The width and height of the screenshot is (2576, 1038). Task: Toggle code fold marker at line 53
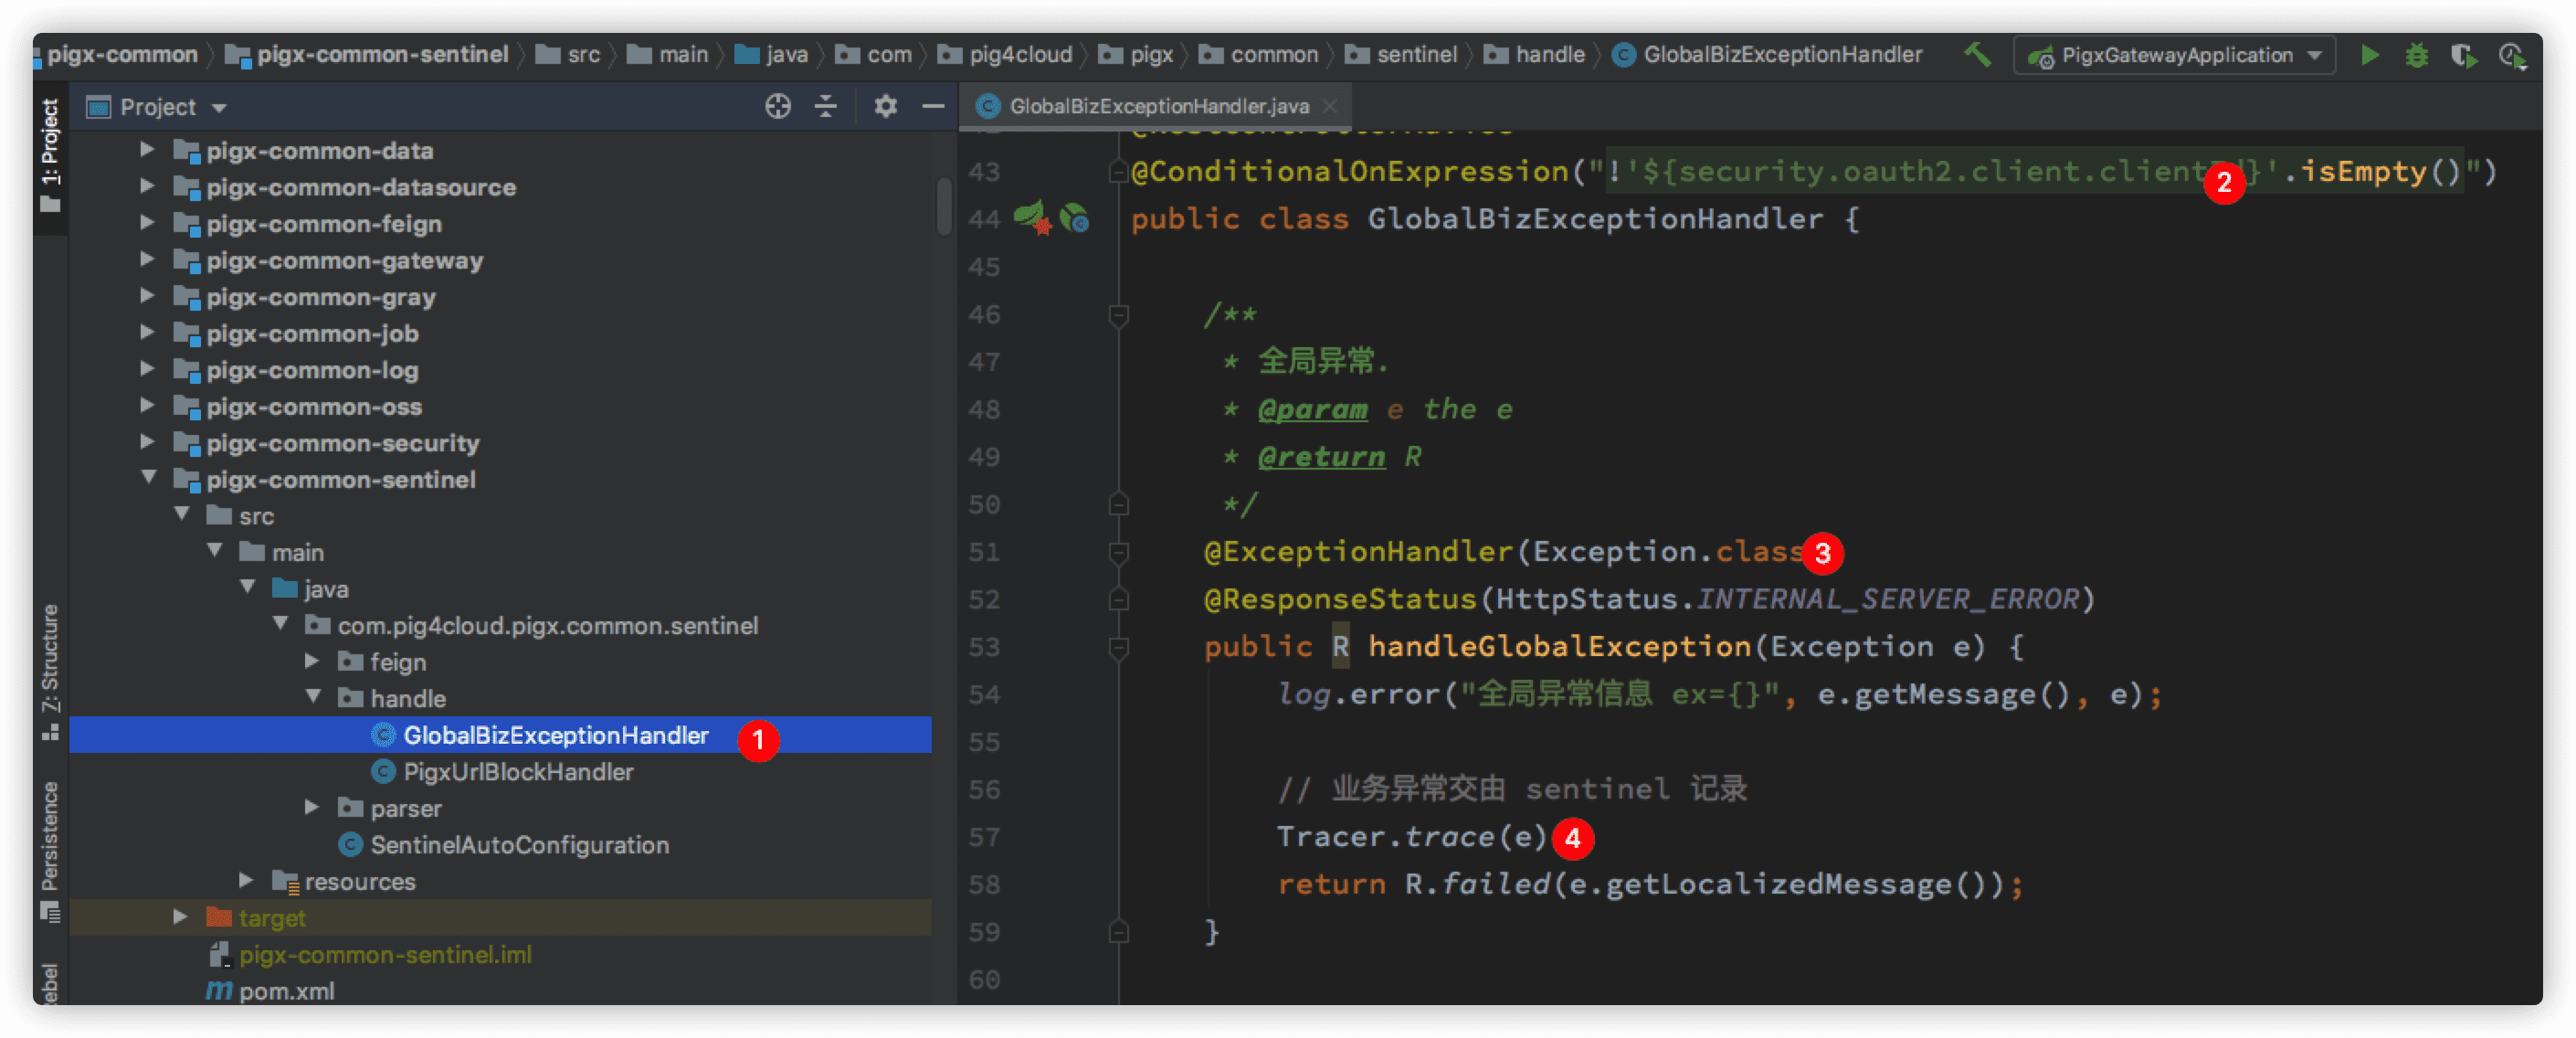pos(1119,647)
